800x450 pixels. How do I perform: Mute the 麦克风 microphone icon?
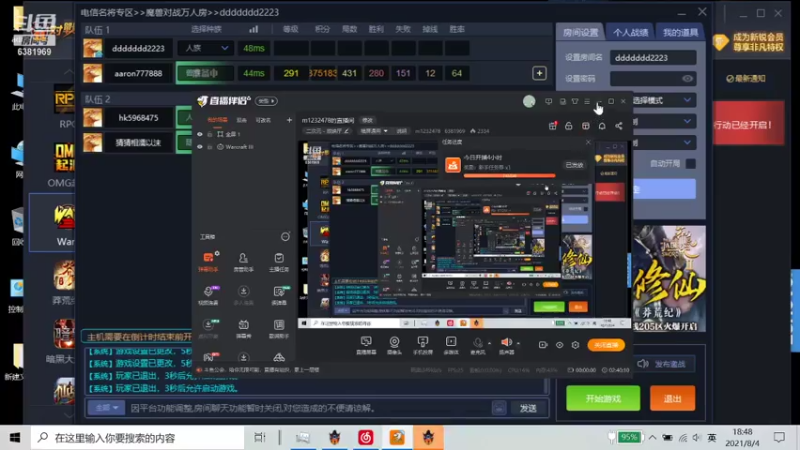tap(478, 341)
